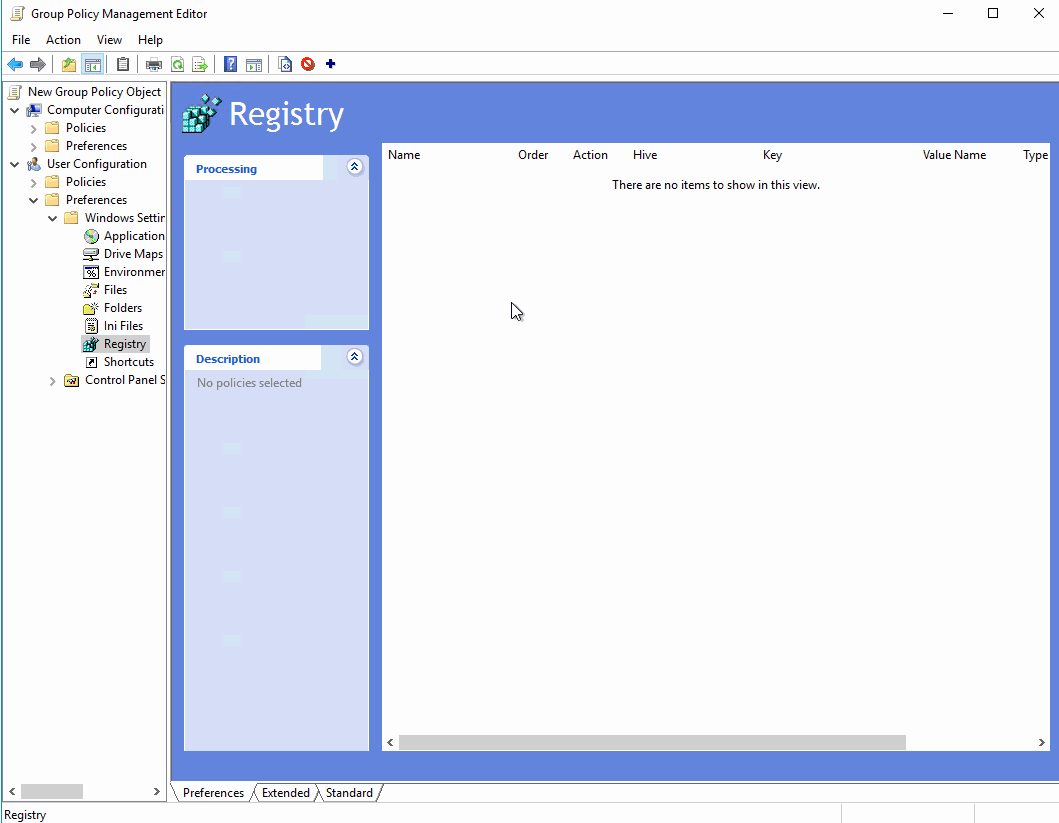Toggle Show/Hide Action Pane toolbar button
The width and height of the screenshot is (1059, 823).
point(254,65)
